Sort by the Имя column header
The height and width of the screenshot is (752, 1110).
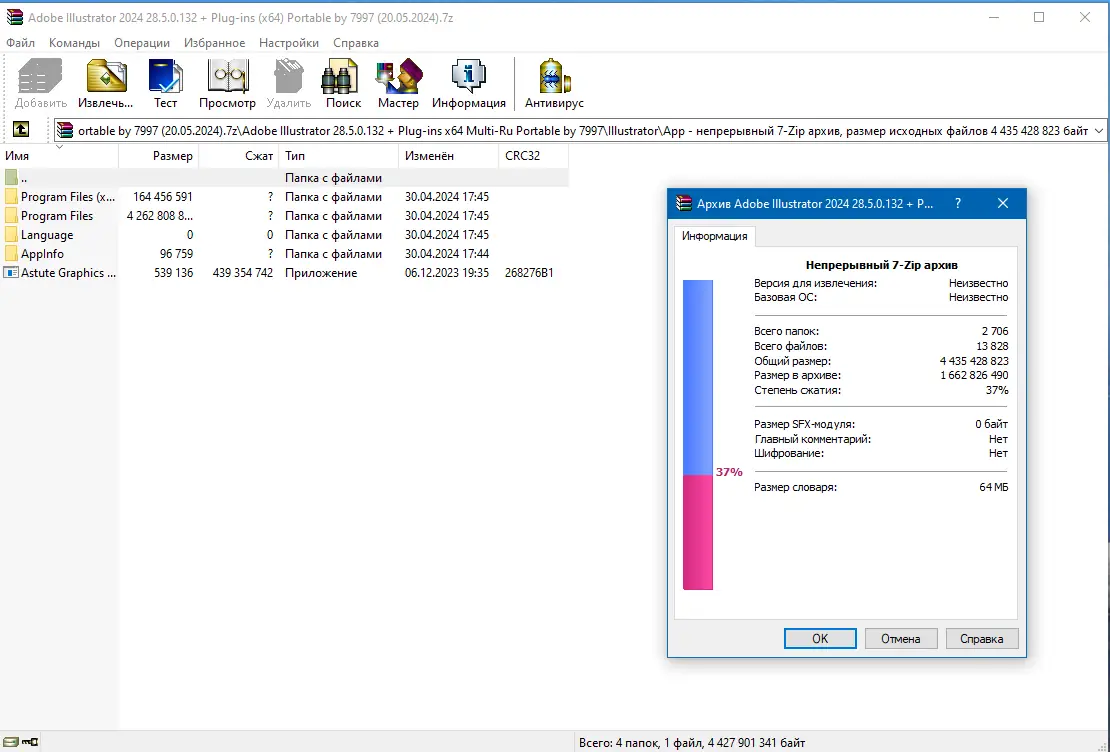[59, 156]
